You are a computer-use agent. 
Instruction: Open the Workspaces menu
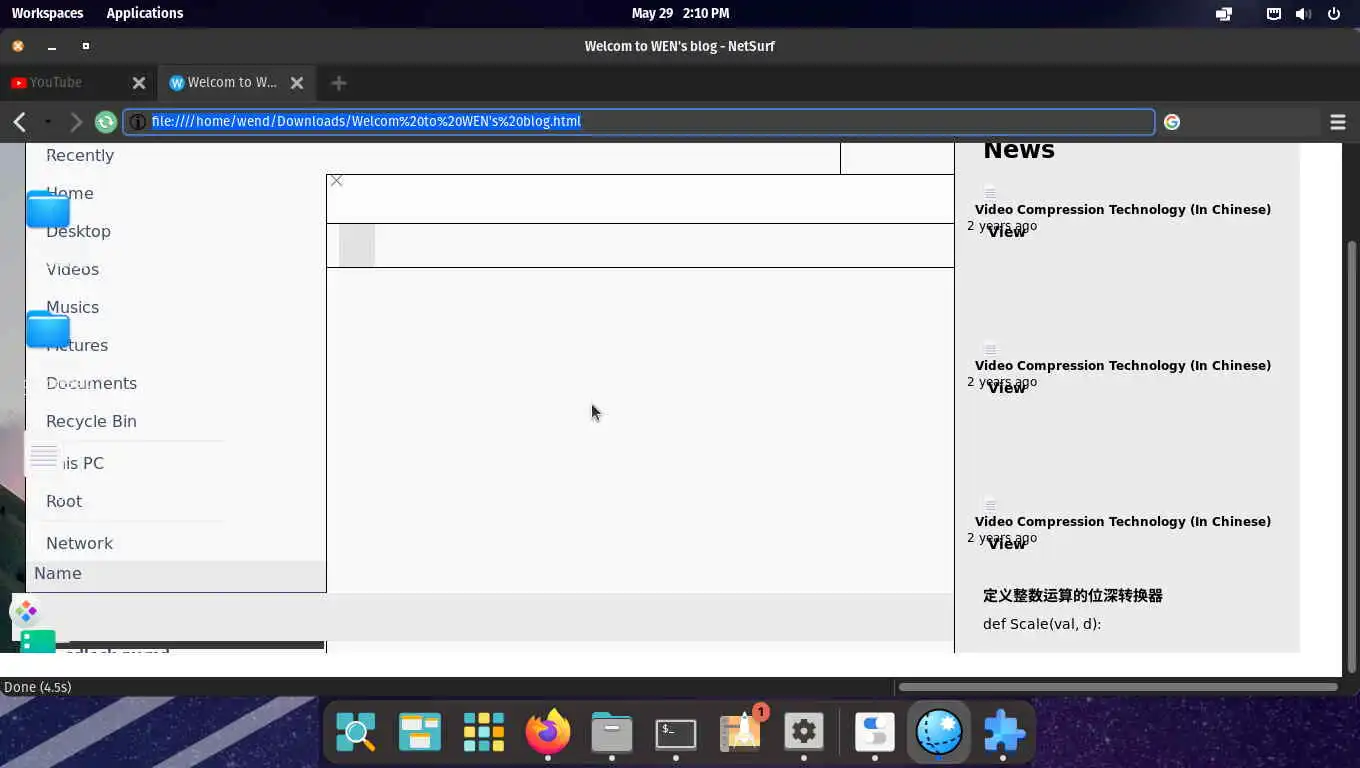(x=48, y=13)
